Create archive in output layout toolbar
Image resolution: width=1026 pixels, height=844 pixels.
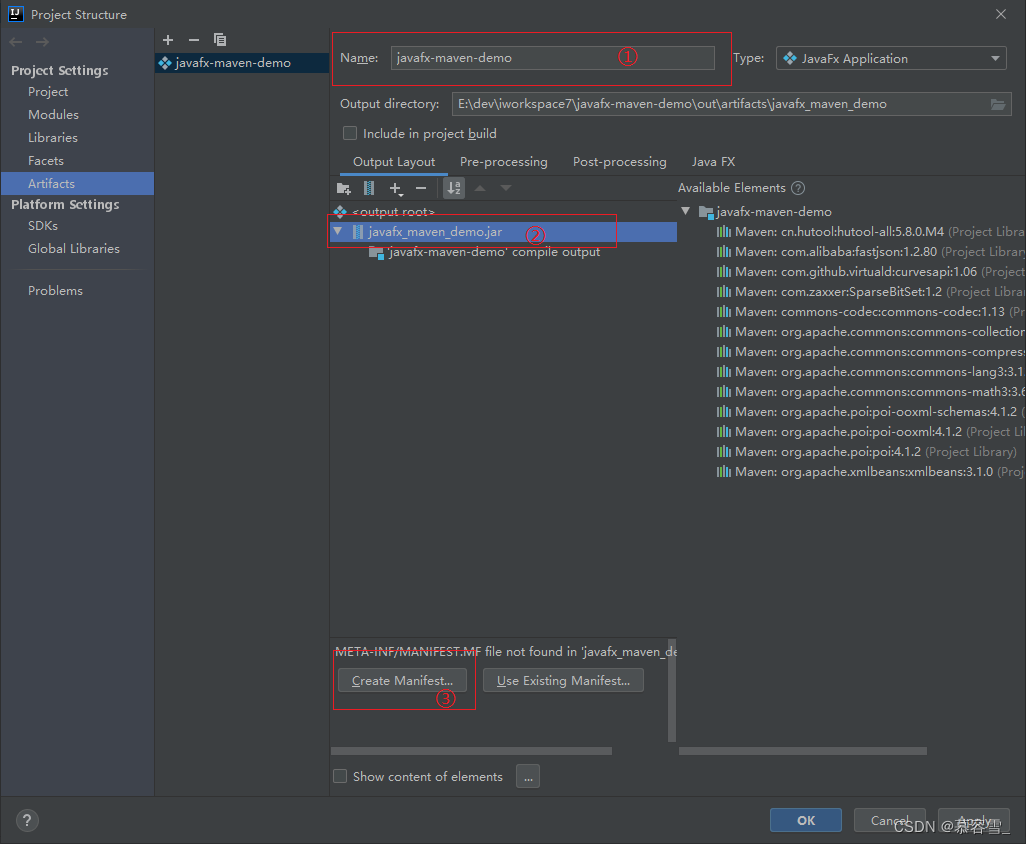click(x=369, y=188)
